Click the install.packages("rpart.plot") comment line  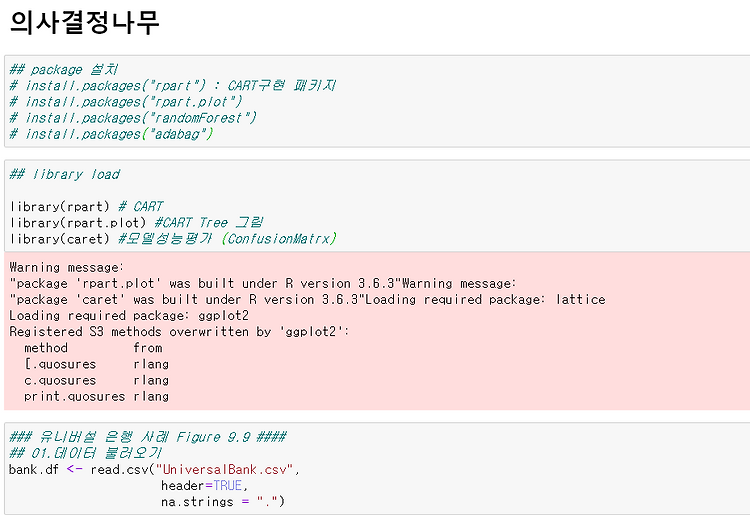[x=126, y=102]
